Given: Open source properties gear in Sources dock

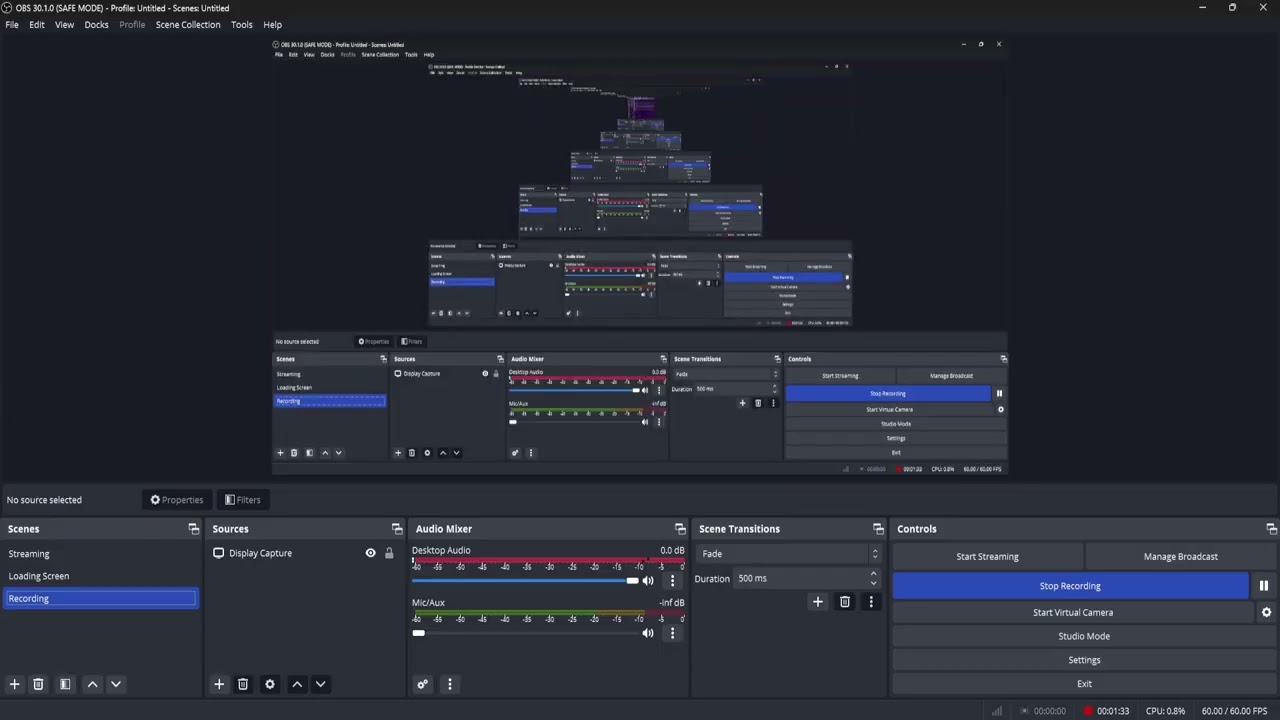Looking at the screenshot, I should pyautogui.click(x=269, y=684).
